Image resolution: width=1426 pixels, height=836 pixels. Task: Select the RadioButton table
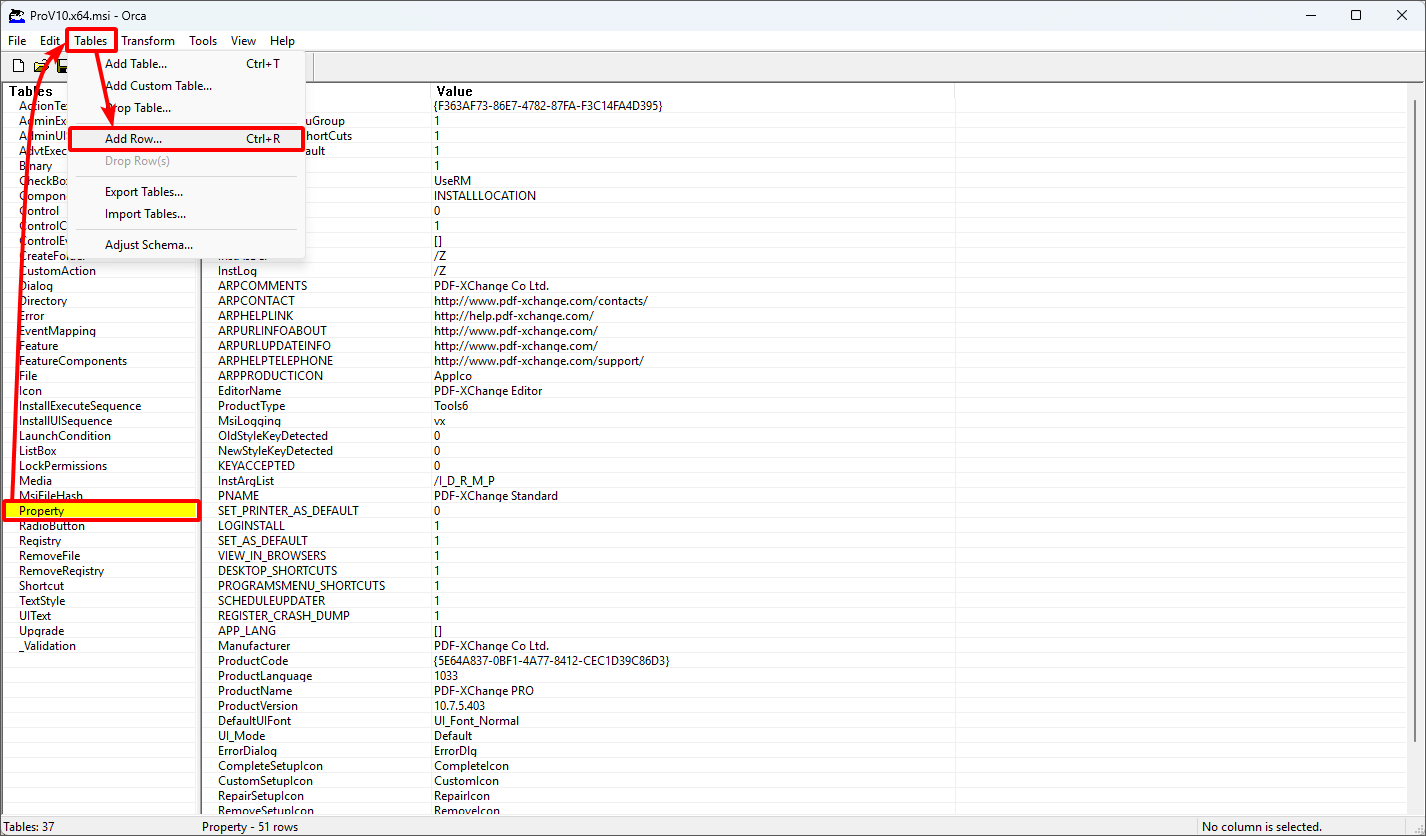52,526
